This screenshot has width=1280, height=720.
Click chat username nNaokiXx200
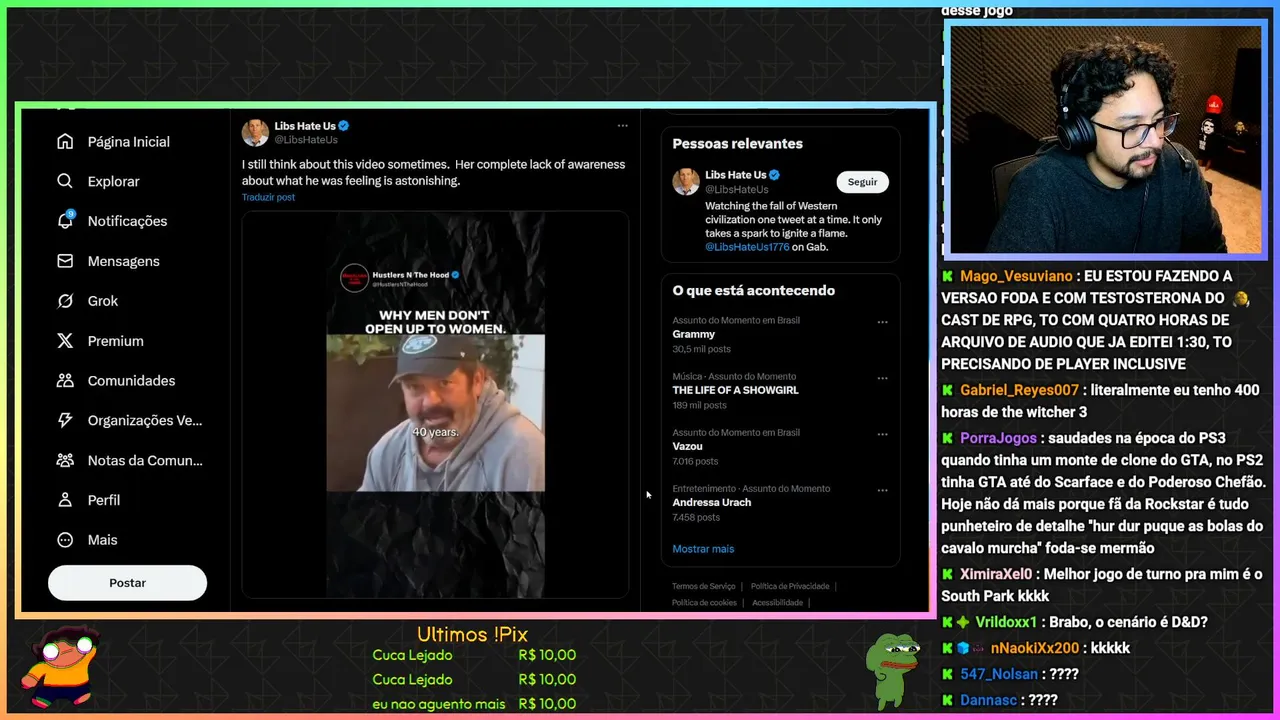[x=1035, y=648]
